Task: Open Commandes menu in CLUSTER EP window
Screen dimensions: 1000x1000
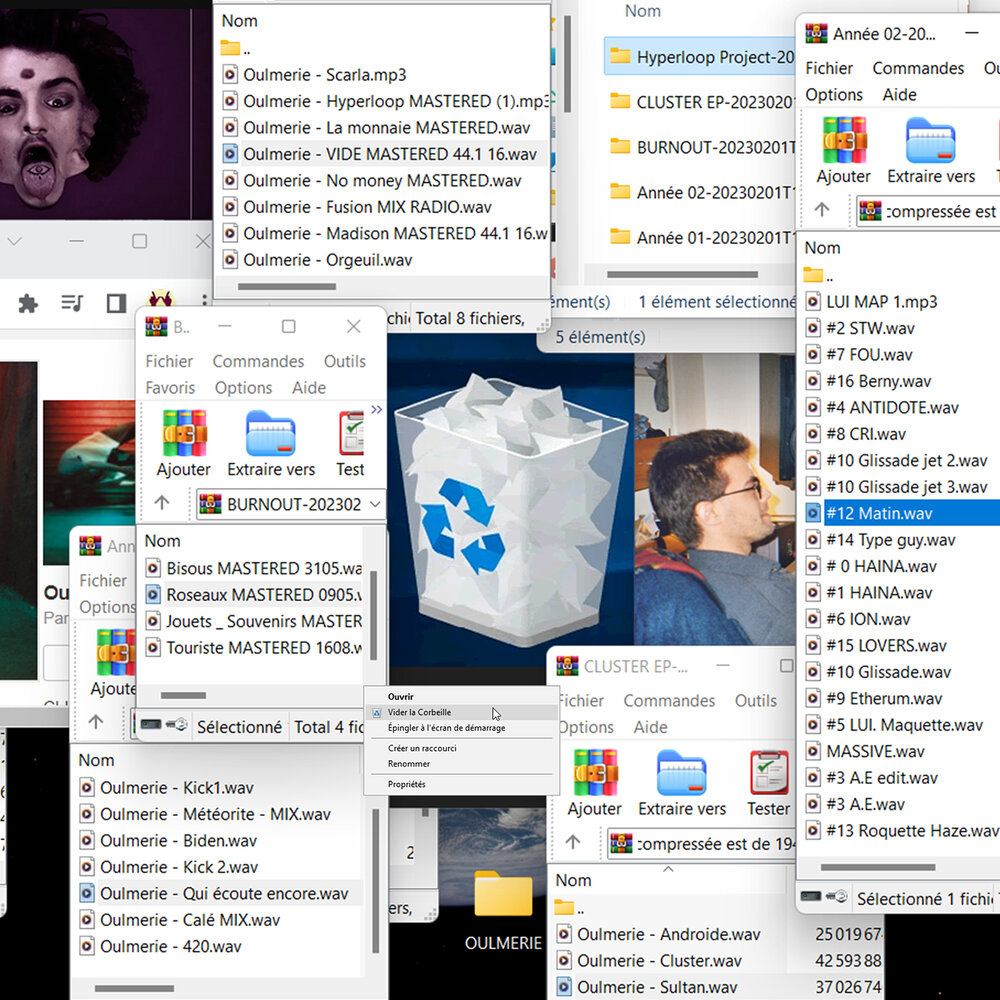Action: (x=669, y=701)
